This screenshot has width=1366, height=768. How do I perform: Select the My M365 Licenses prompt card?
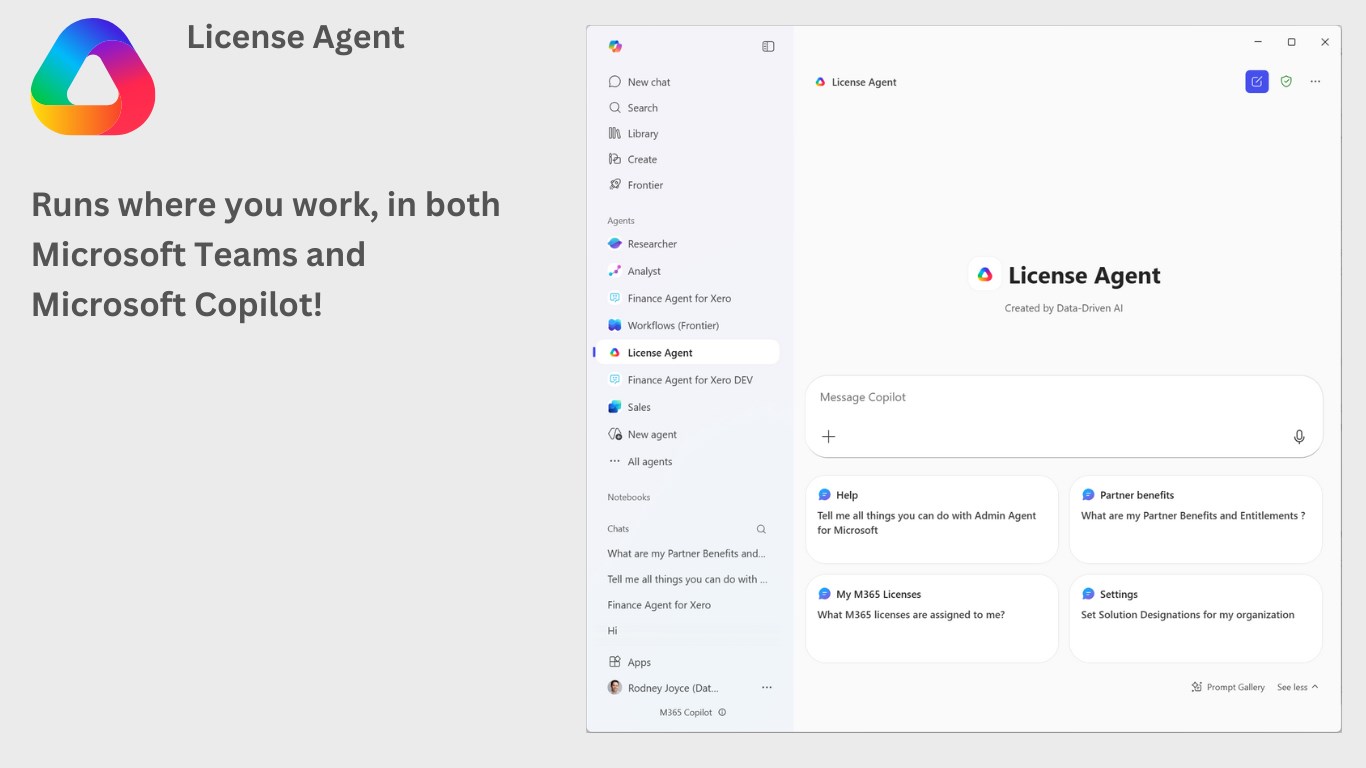[932, 618]
